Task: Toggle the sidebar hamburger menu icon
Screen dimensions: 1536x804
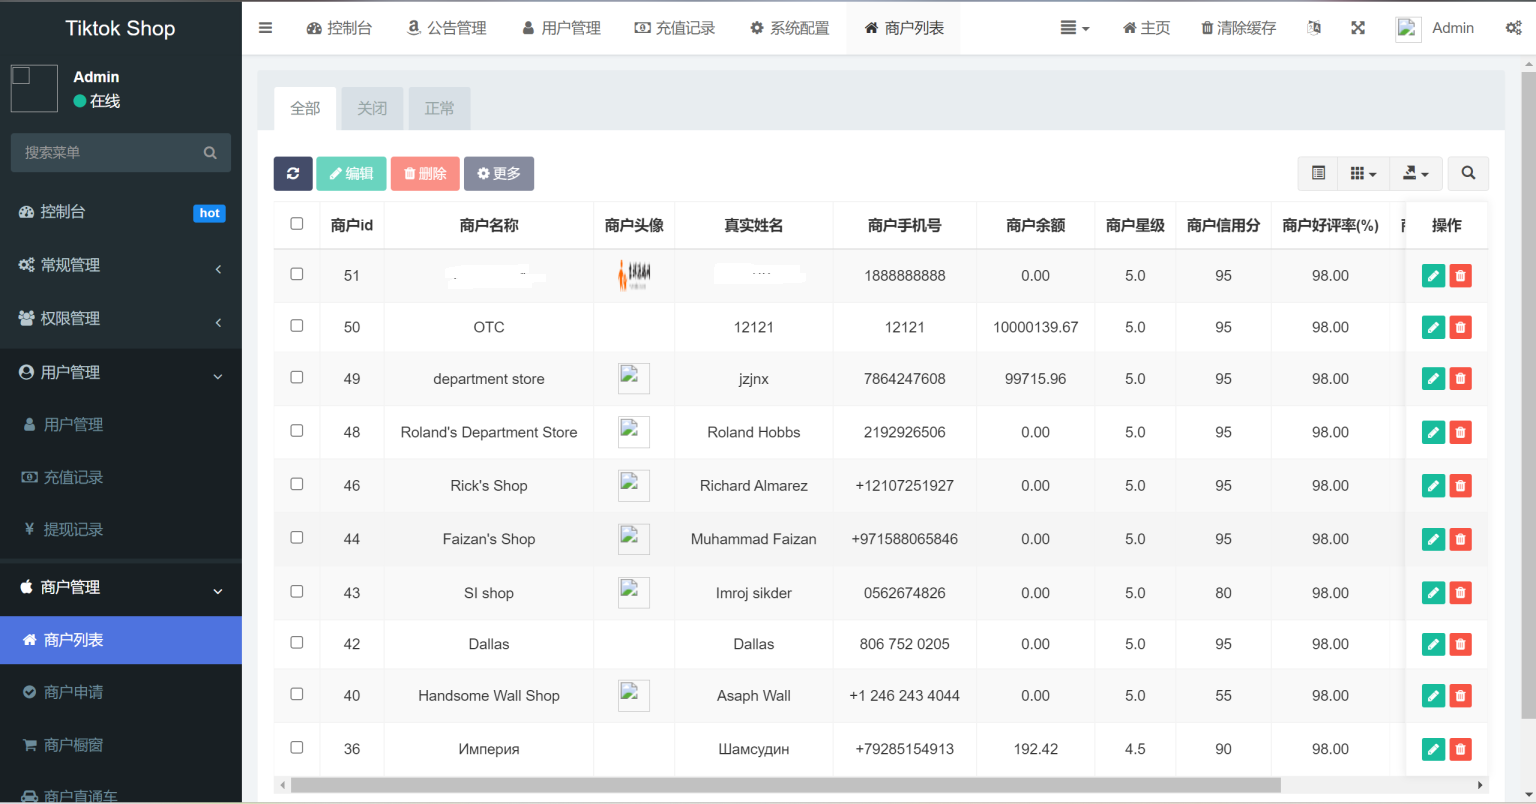Action: 265,28
